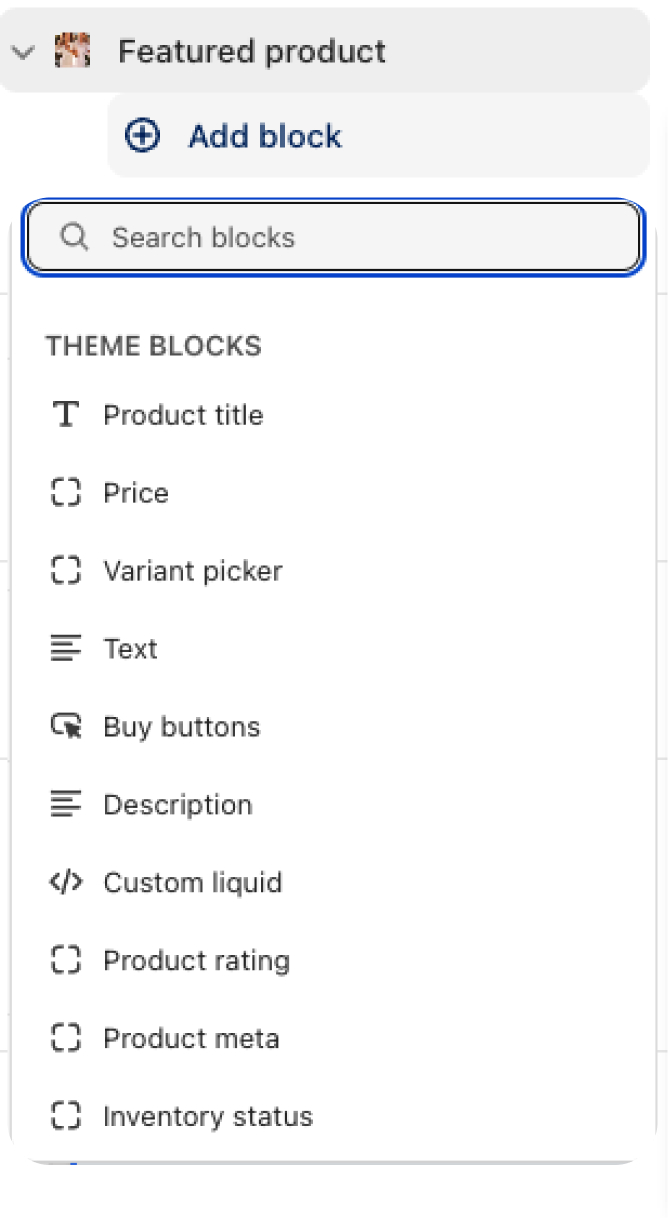Click the Inventory status block icon
Image resolution: width=668 pixels, height=1218 pixels.
(x=66, y=1117)
